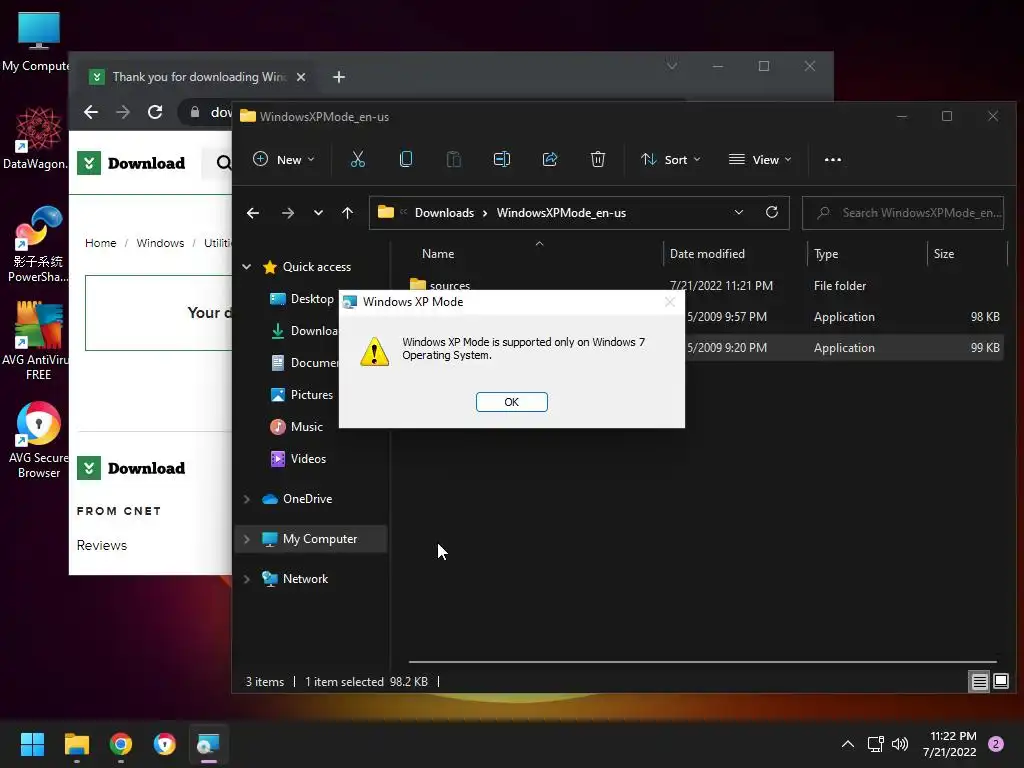1024x768 pixels.
Task: Click the Cut scissors icon
Action: pyautogui.click(x=358, y=159)
